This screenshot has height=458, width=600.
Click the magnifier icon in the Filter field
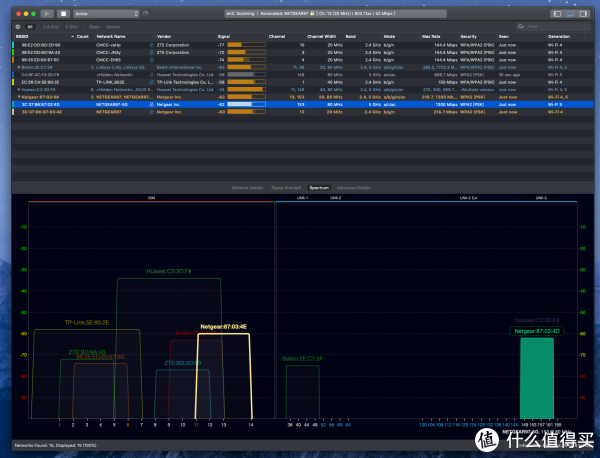[521, 26]
